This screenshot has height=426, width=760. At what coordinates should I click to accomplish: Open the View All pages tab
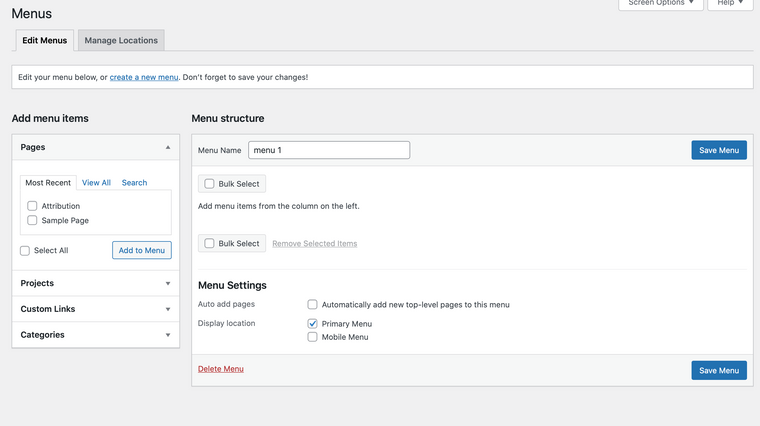(x=96, y=183)
